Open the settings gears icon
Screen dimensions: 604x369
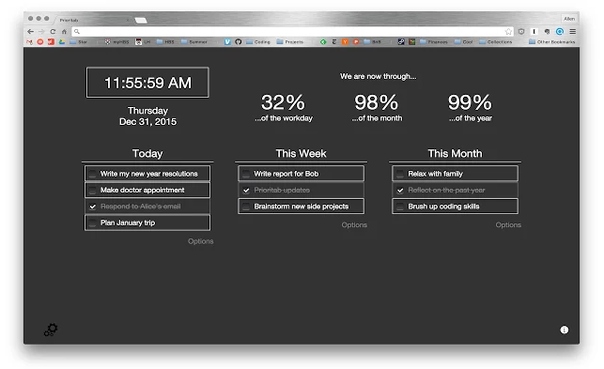point(50,330)
